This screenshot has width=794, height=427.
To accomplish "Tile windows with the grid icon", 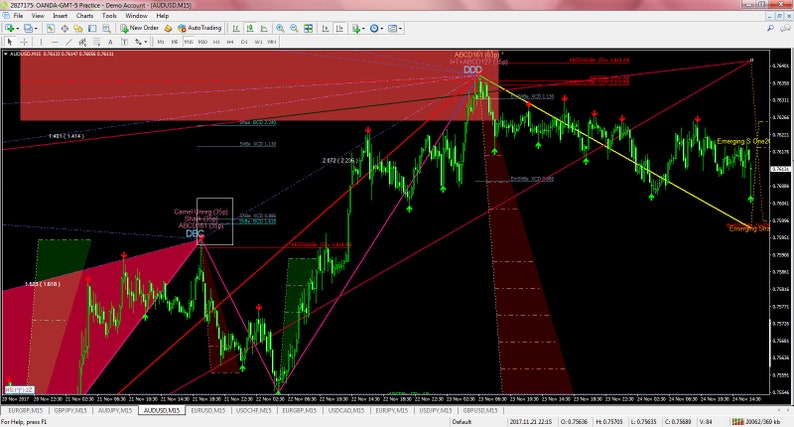I will pos(308,28).
